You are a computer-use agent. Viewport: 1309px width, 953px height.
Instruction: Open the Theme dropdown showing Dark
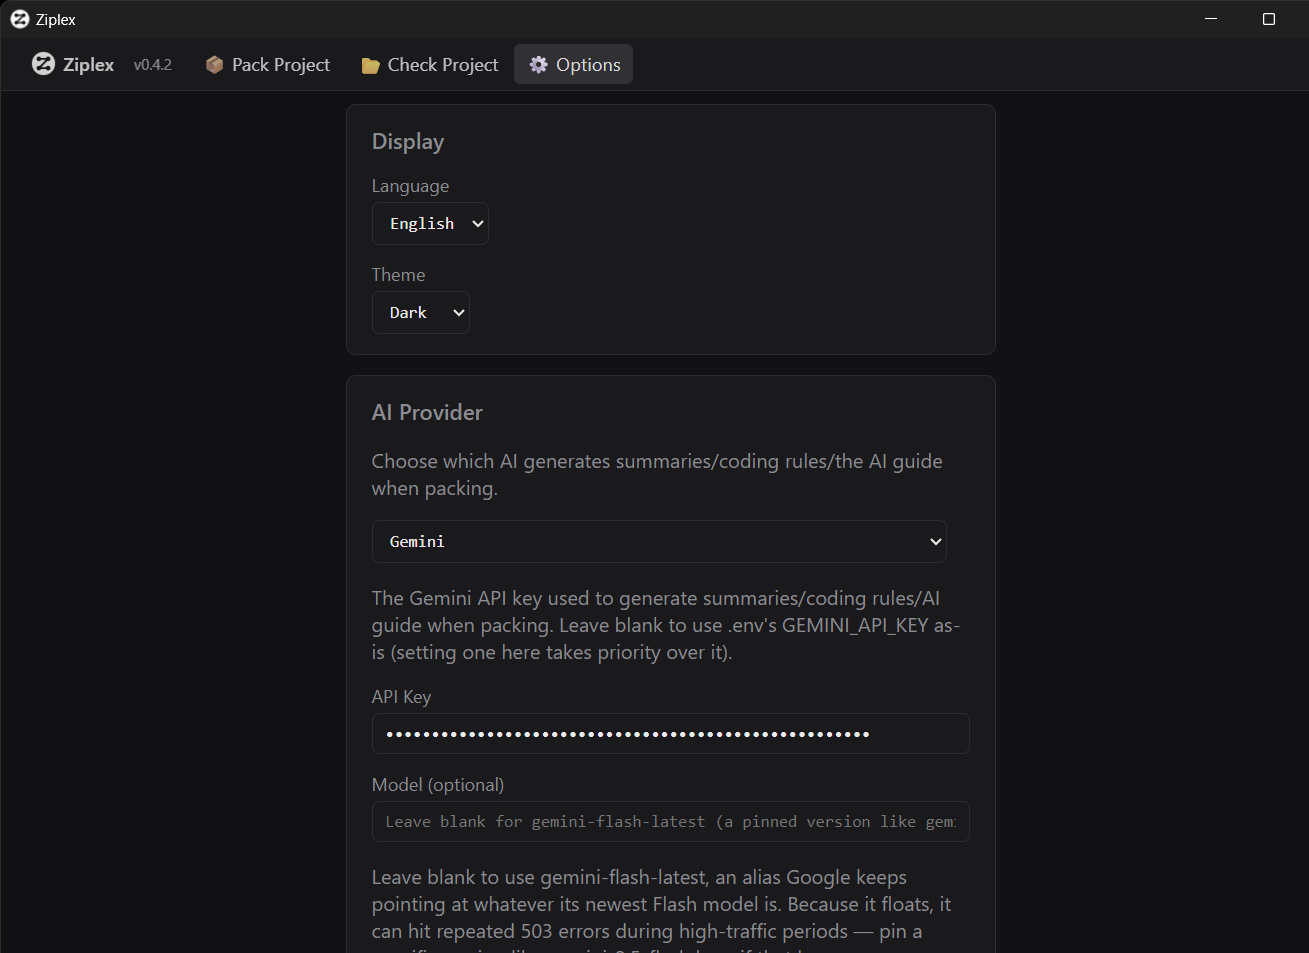[420, 312]
